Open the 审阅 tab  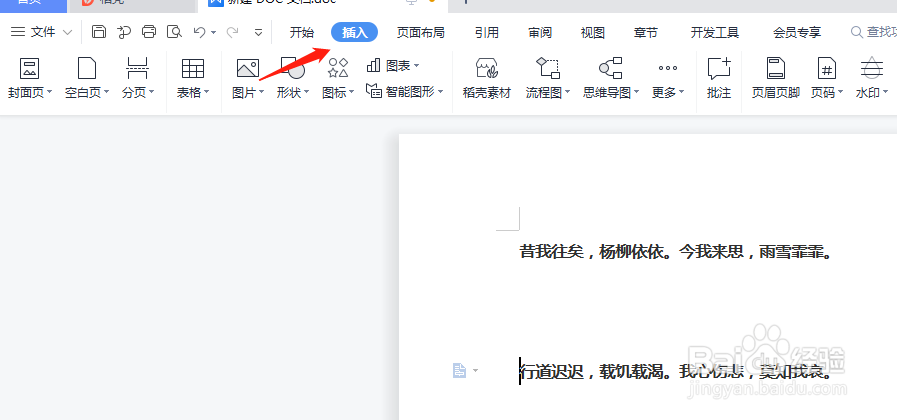(539, 33)
